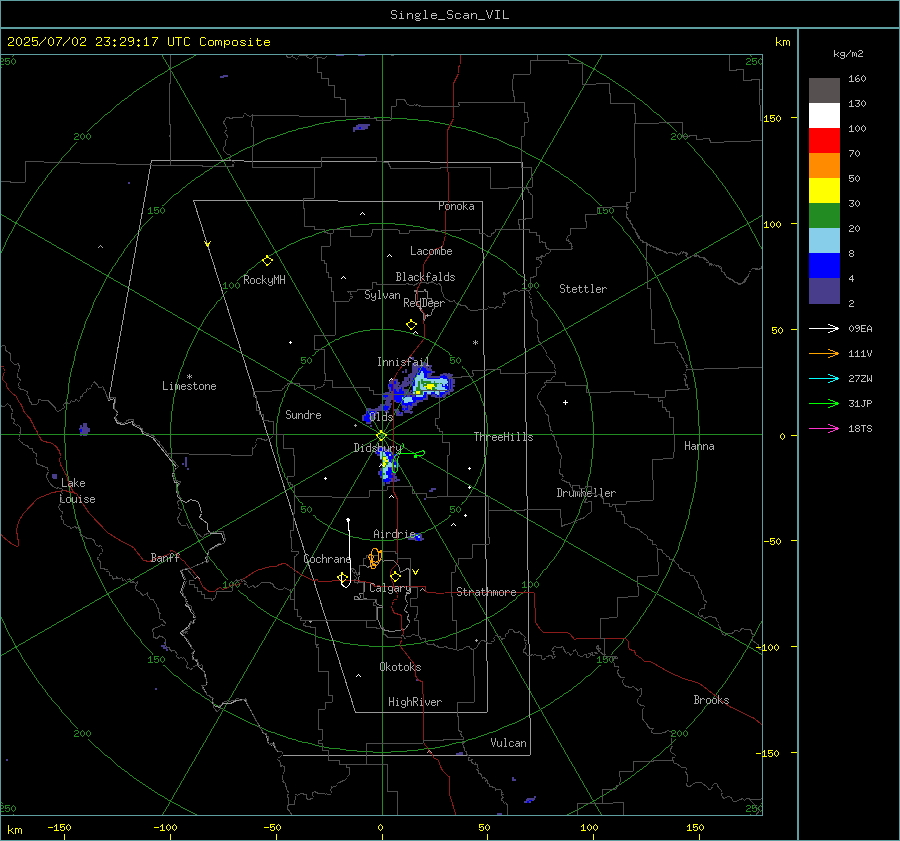Click the Banff town label
The width and height of the screenshot is (900, 841).
coord(165,558)
